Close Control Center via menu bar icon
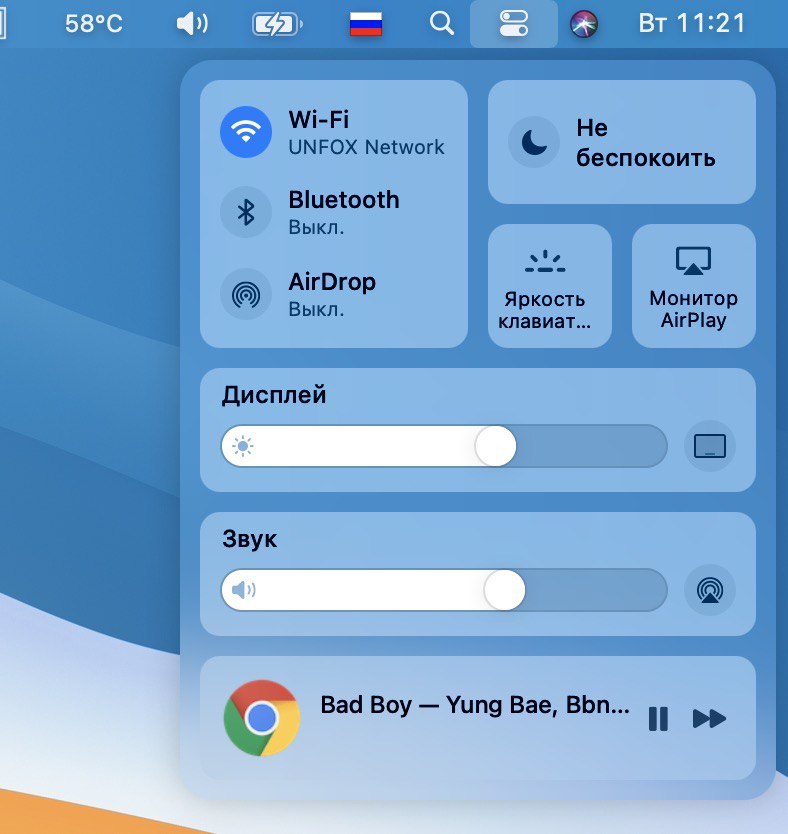The width and height of the screenshot is (788, 834). 514,24
